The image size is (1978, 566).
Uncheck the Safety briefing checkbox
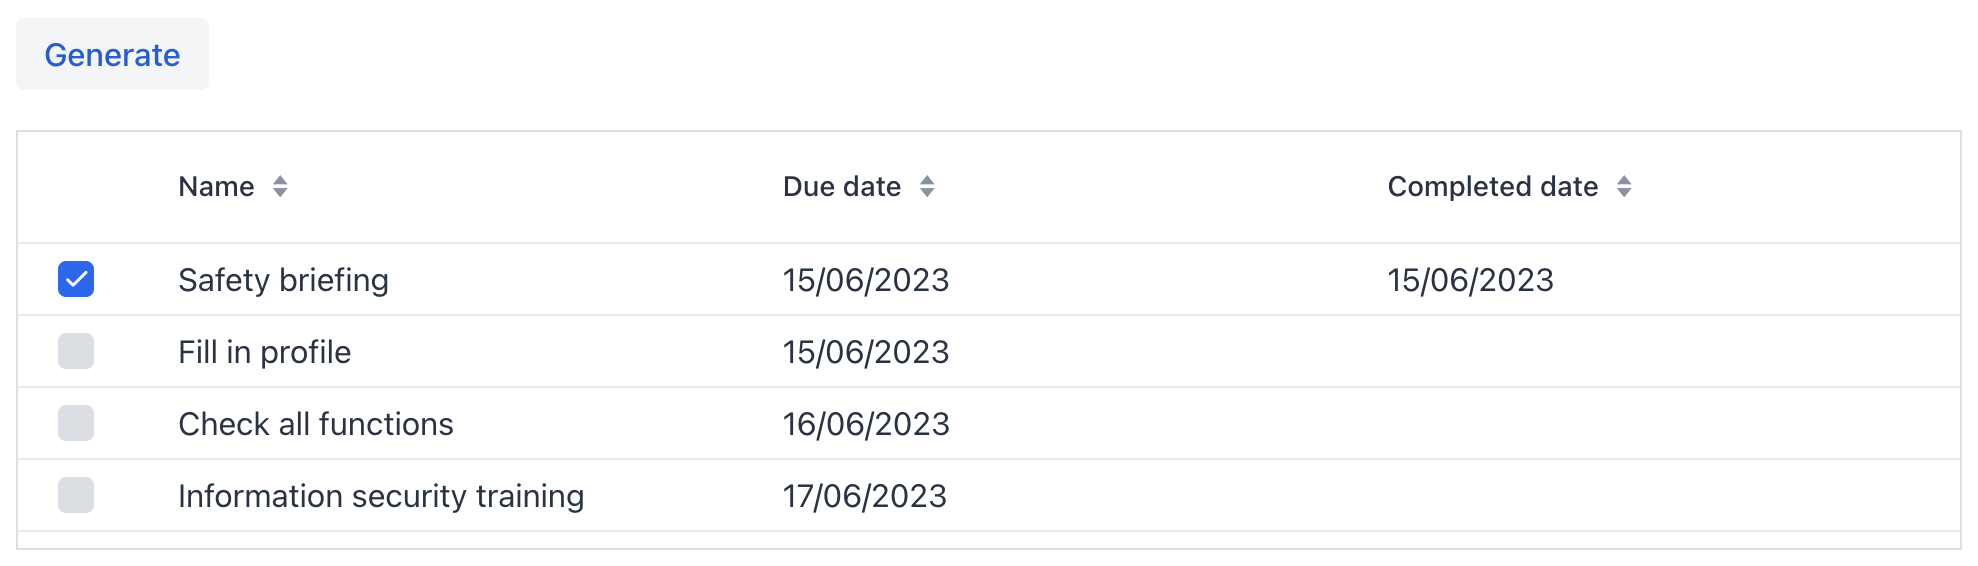(x=76, y=279)
